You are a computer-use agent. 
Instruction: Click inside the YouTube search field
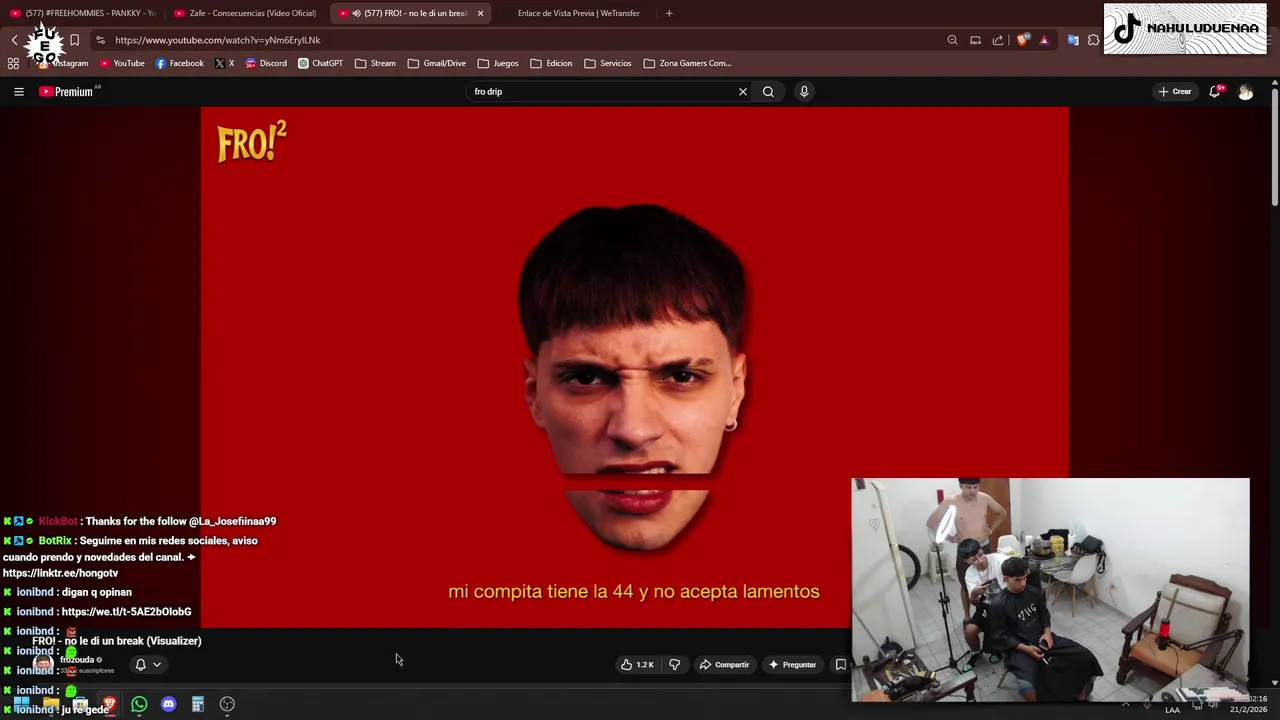point(600,91)
